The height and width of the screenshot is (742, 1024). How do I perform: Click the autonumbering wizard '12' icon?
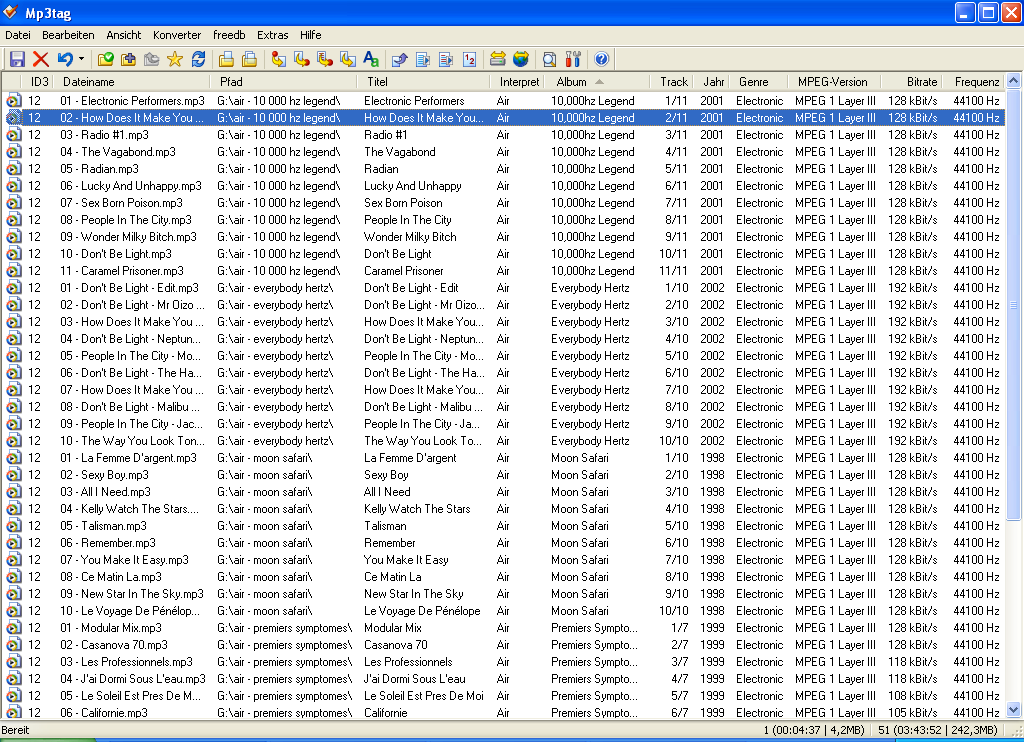(x=470, y=60)
